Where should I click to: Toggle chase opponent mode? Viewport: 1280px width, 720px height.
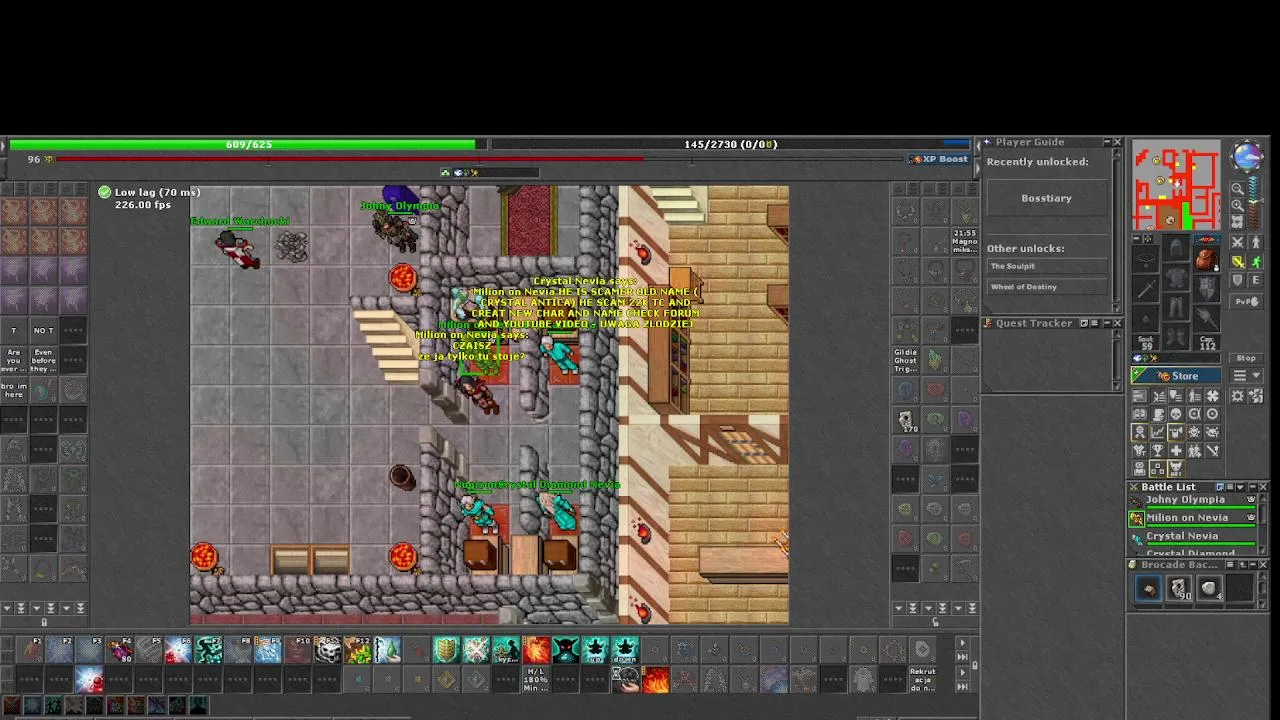pos(1256,262)
